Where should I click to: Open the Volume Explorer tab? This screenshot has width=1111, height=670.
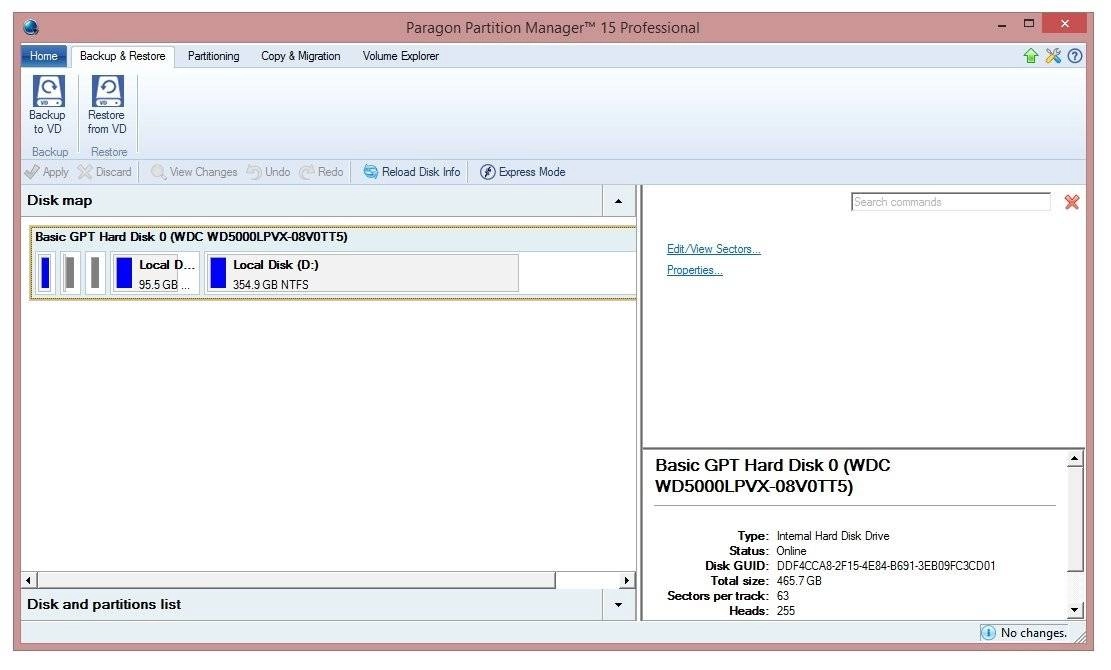point(400,56)
